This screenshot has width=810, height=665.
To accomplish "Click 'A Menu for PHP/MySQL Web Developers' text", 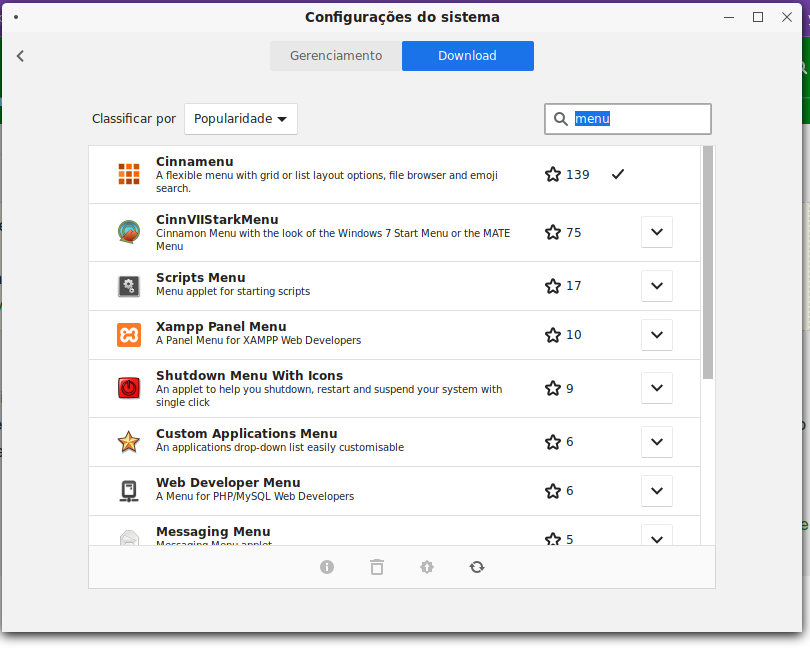I will (x=255, y=497).
